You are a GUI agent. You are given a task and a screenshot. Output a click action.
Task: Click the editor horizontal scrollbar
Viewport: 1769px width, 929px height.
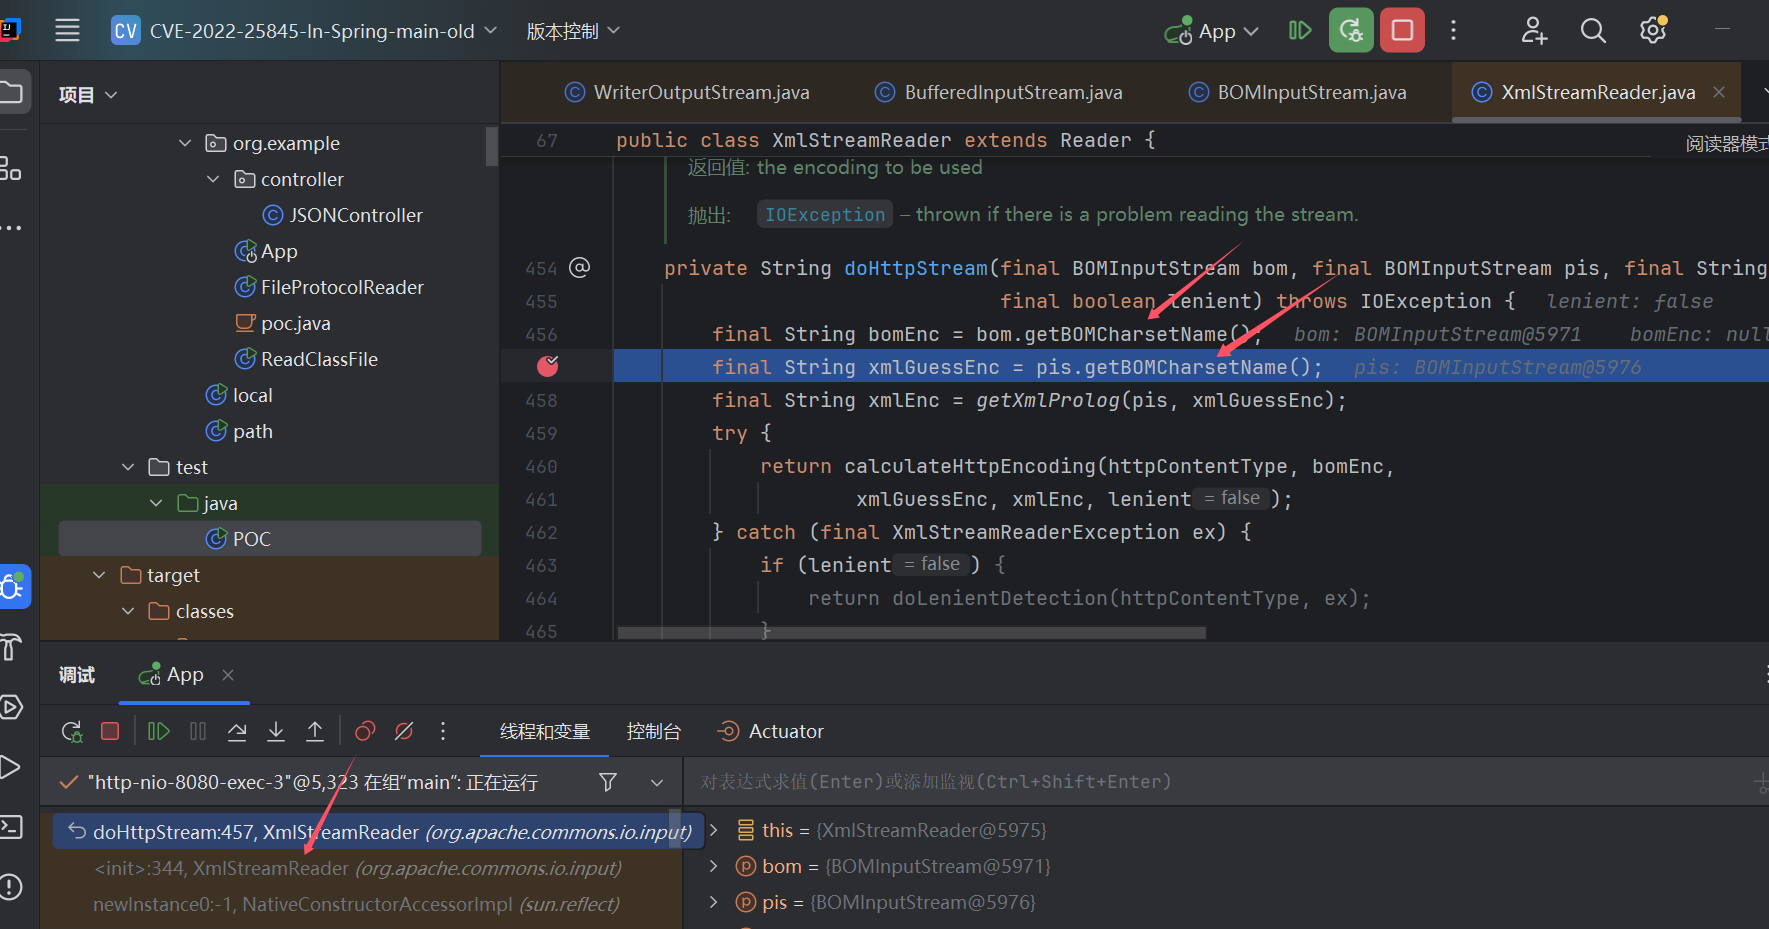(x=911, y=632)
